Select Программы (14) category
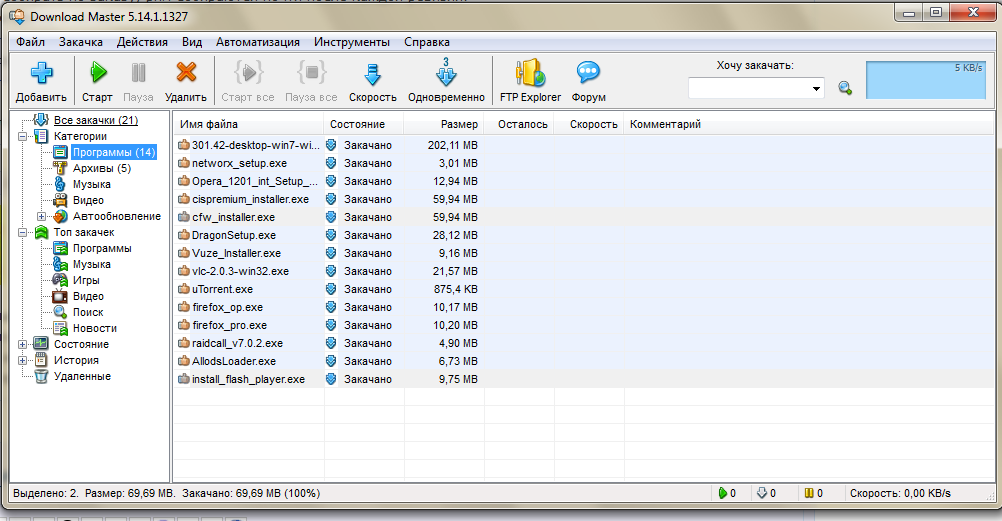Screen dimensions: 1002x521 pos(114,152)
